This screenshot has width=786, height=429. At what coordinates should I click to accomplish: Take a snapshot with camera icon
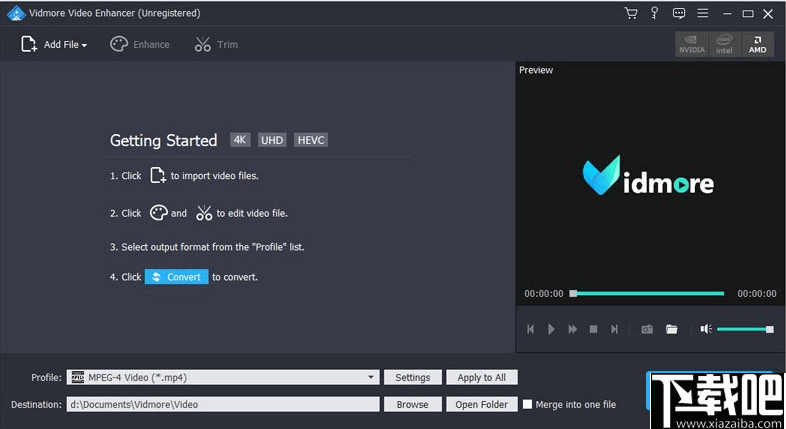pyautogui.click(x=647, y=329)
